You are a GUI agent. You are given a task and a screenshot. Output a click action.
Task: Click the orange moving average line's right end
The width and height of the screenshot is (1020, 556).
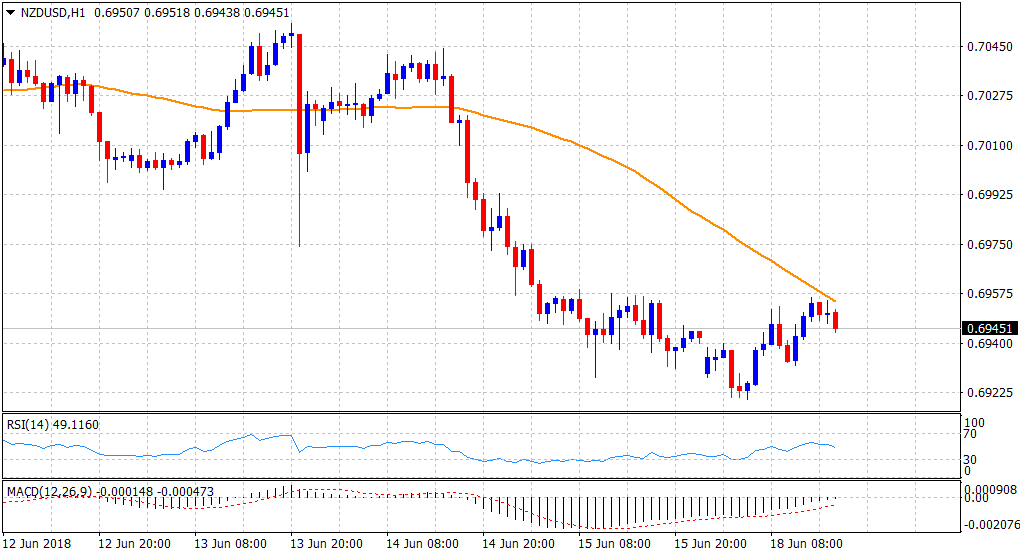click(834, 300)
